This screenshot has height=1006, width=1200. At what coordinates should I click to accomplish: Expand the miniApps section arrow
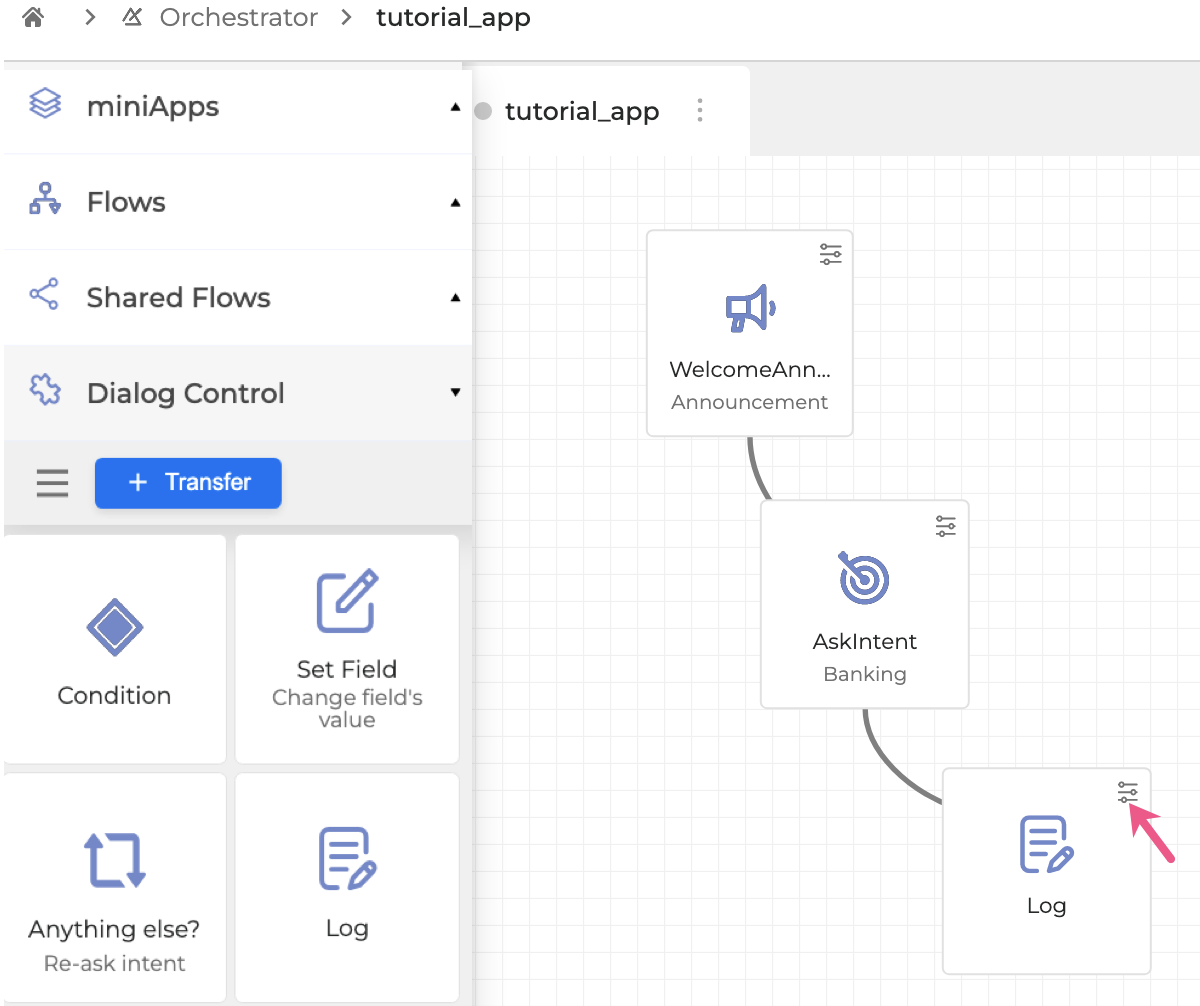(456, 107)
